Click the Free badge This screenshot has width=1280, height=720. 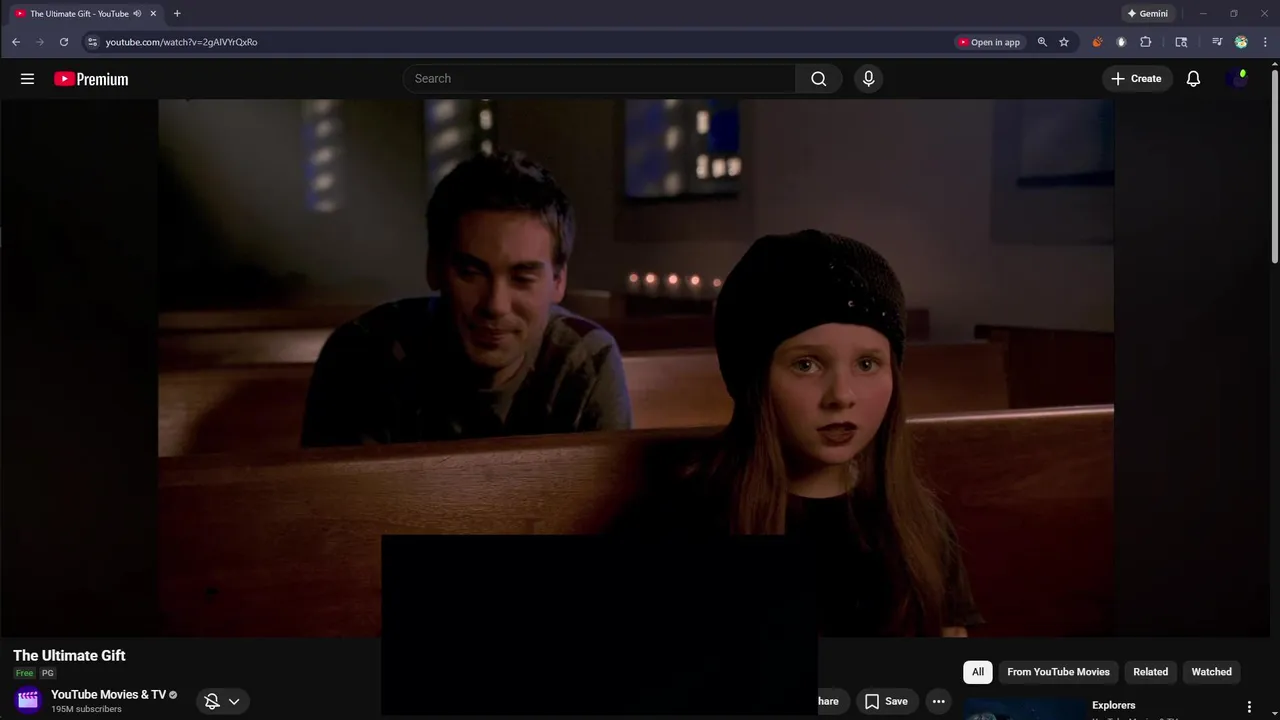pyautogui.click(x=24, y=673)
